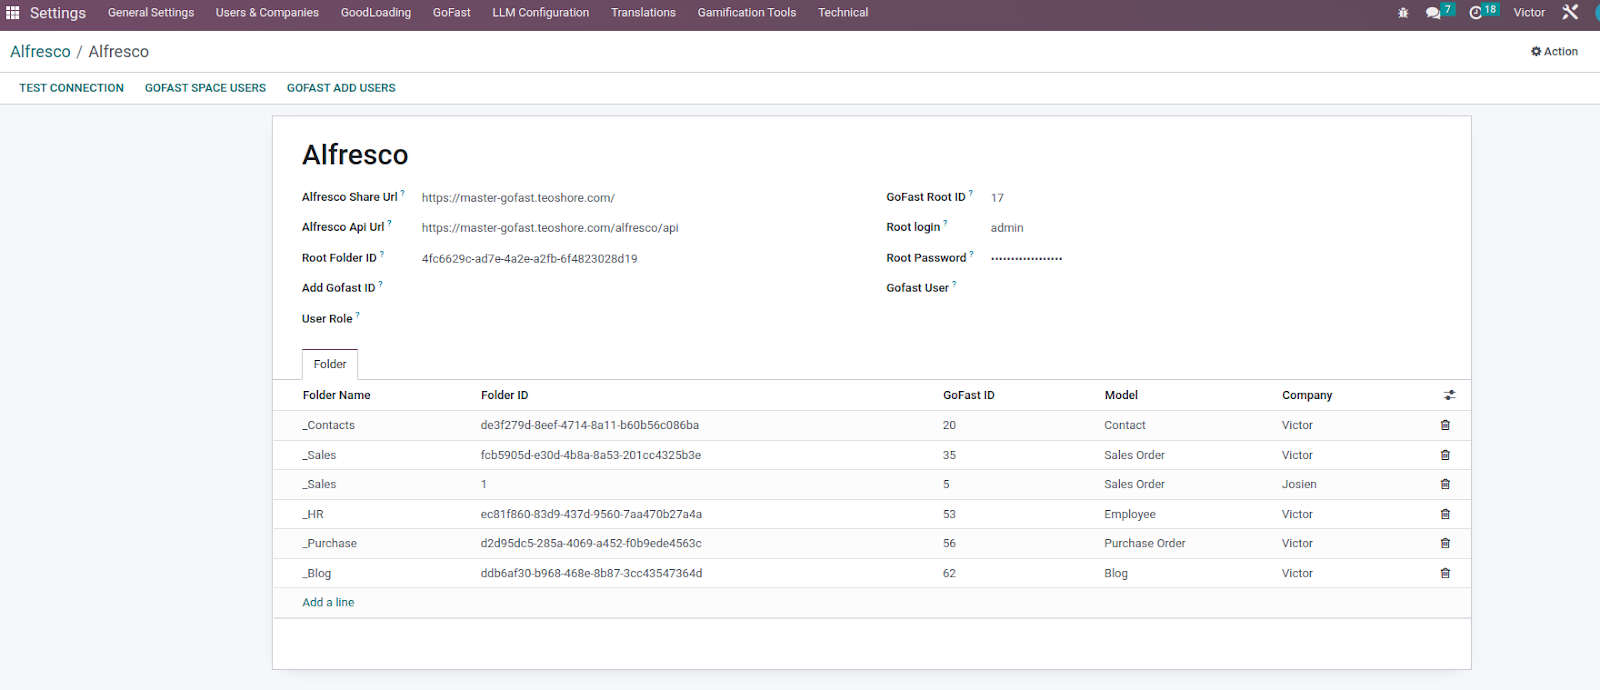Image resolution: width=1600 pixels, height=690 pixels.
Task: Click the Josien company cell
Action: [x=1299, y=484]
